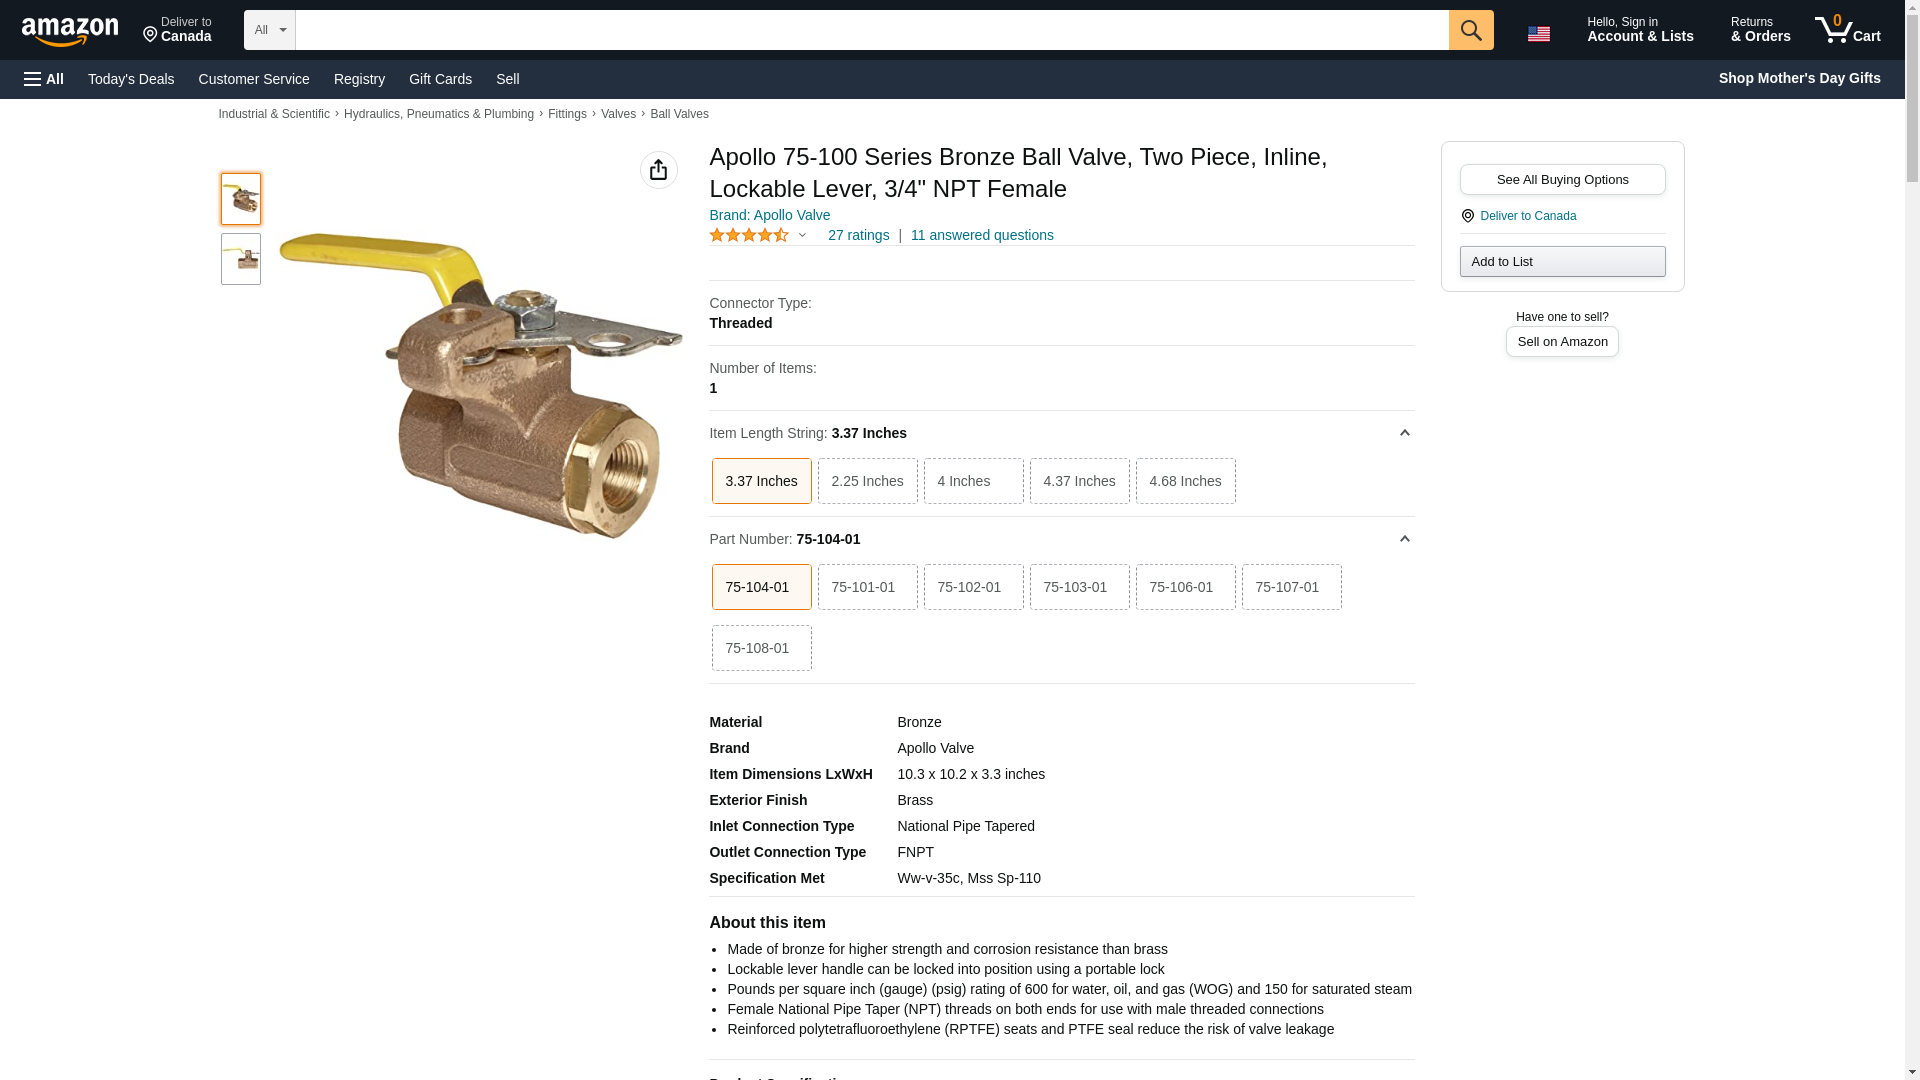The height and width of the screenshot is (1080, 1920).
Task: Open the shopping cart
Action: pos(1847,30)
